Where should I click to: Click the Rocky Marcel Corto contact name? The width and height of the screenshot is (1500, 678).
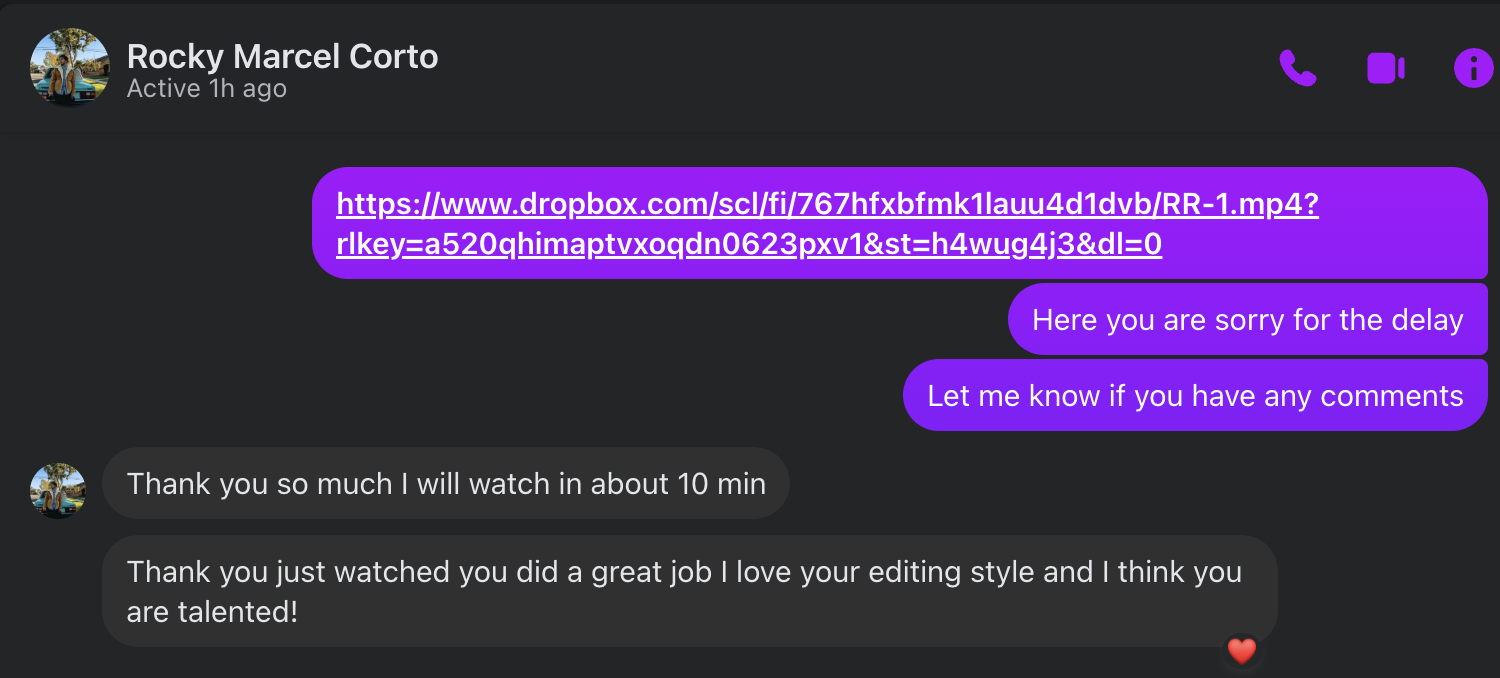coord(283,56)
